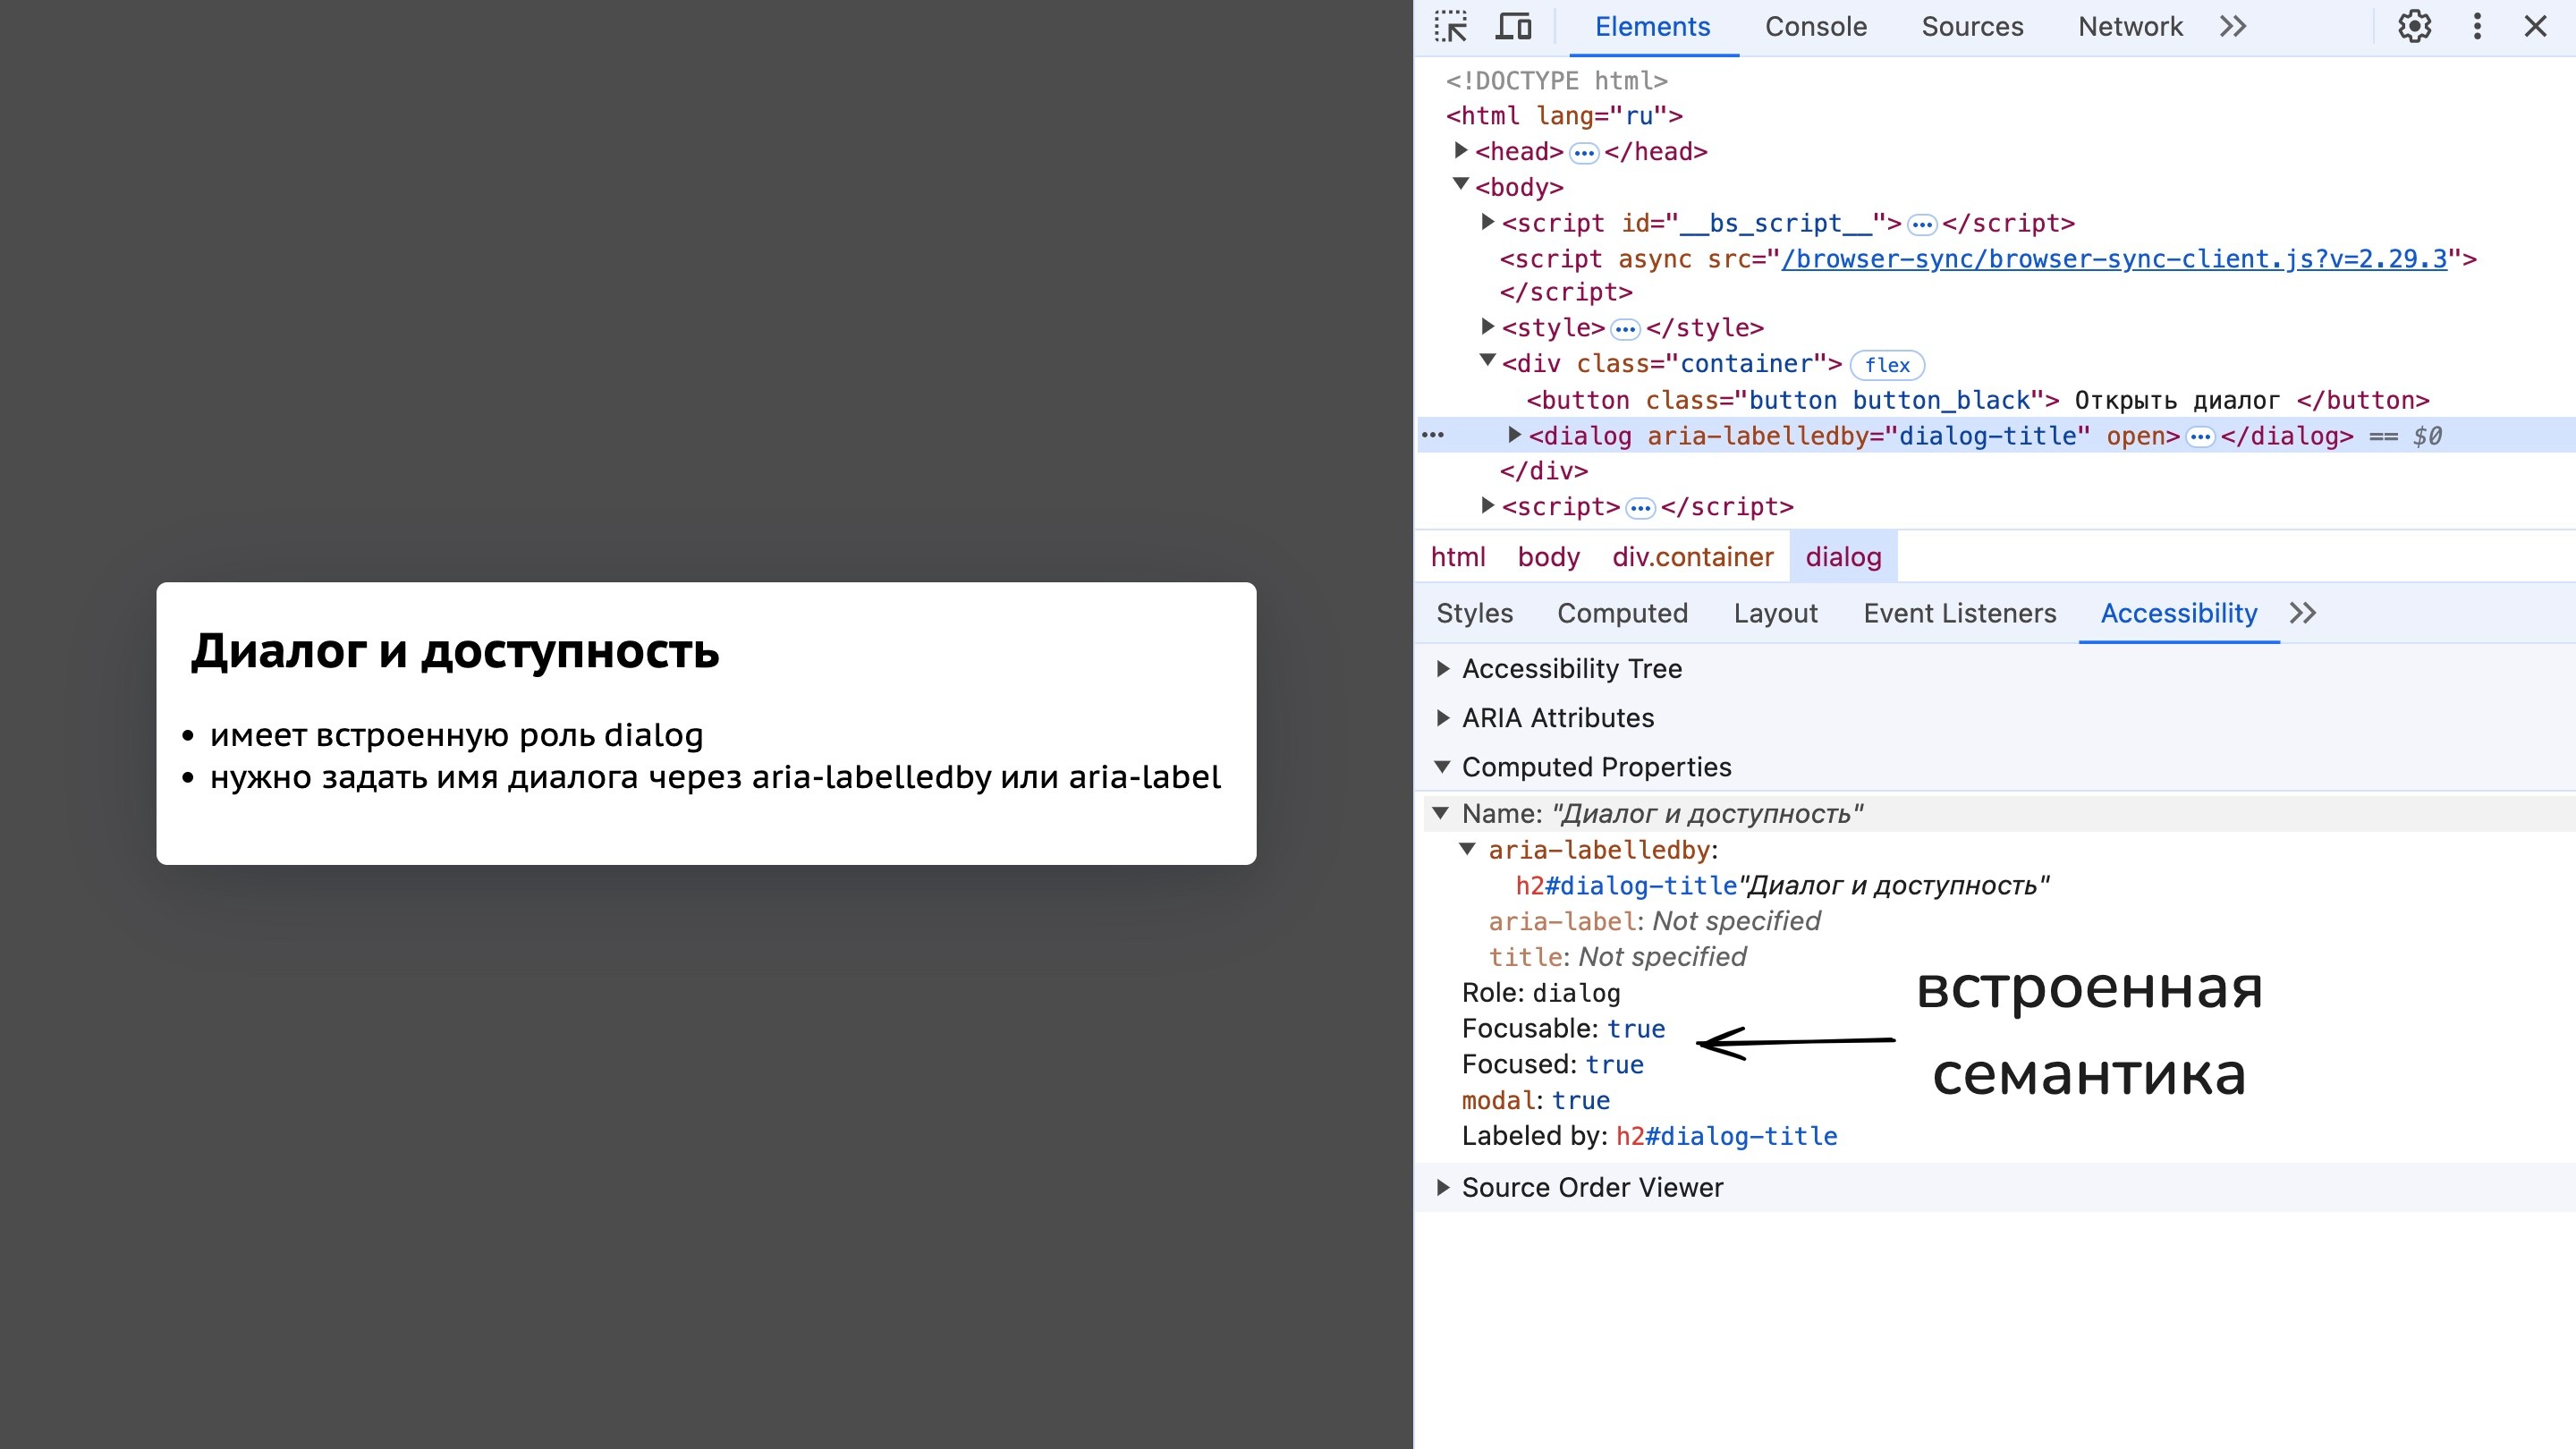Switch to the Console tab
The width and height of the screenshot is (2576, 1449).
click(x=1815, y=27)
